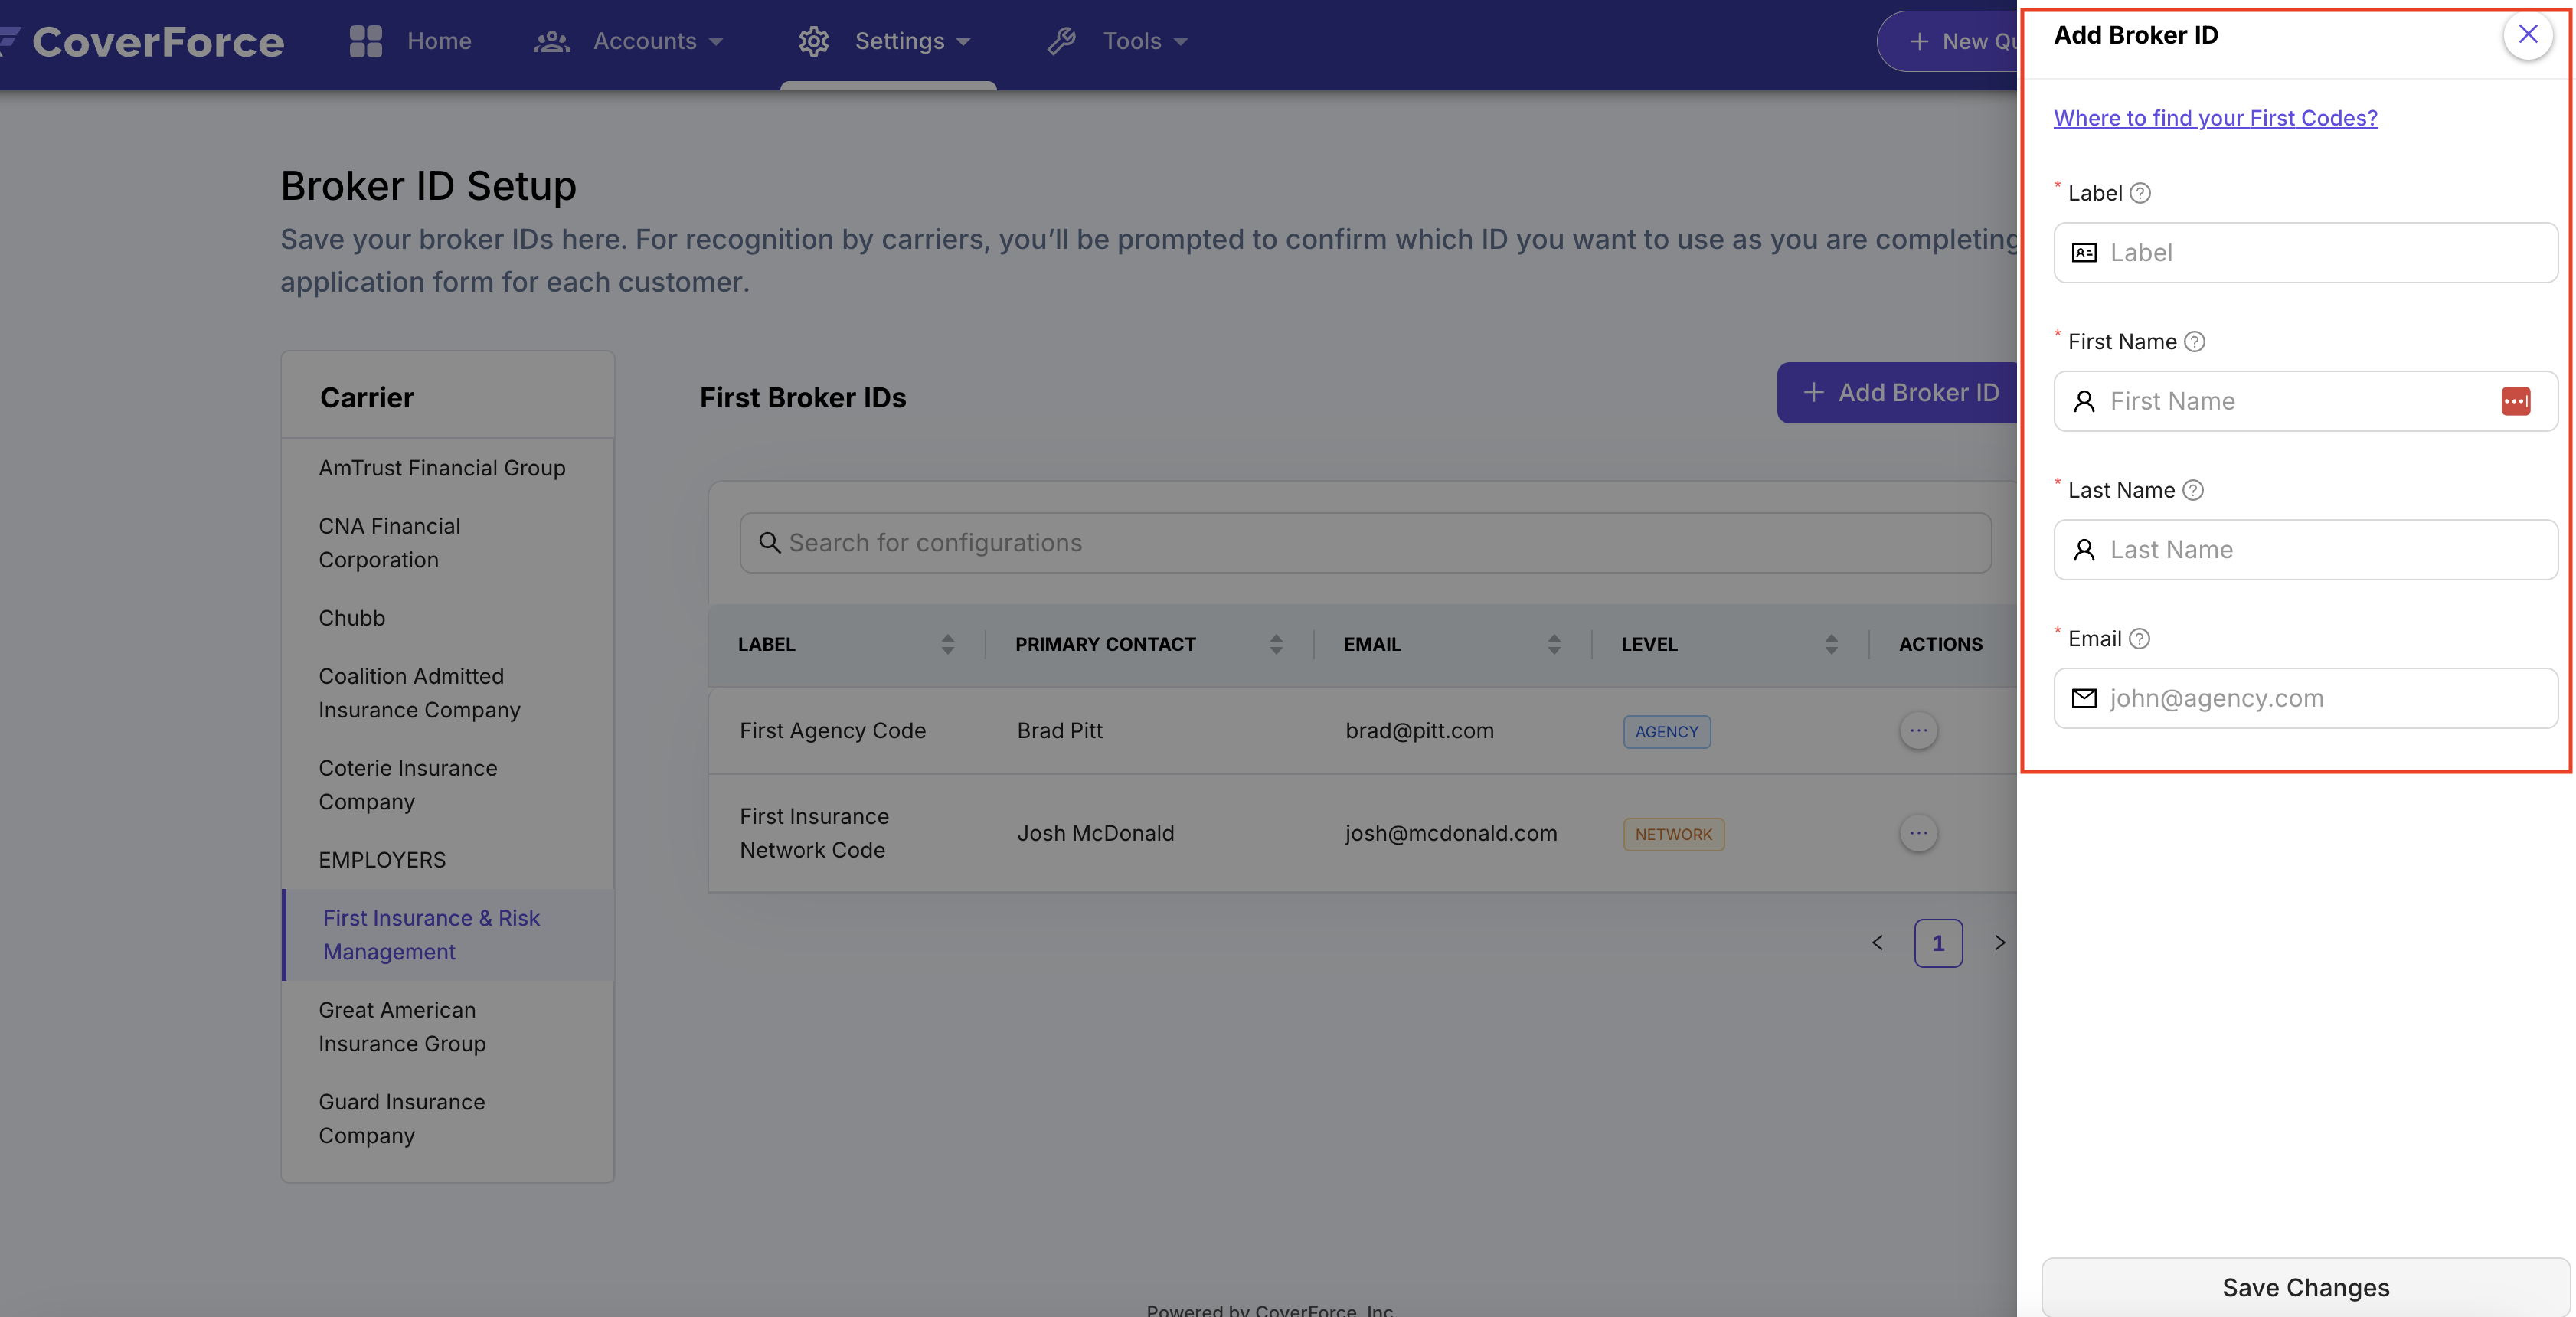This screenshot has height=1317, width=2576.
Task: Click the red password manager icon
Action: click(x=2516, y=401)
